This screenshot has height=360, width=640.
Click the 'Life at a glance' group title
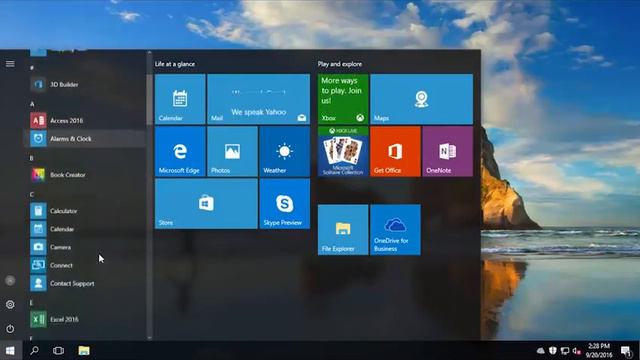point(175,64)
